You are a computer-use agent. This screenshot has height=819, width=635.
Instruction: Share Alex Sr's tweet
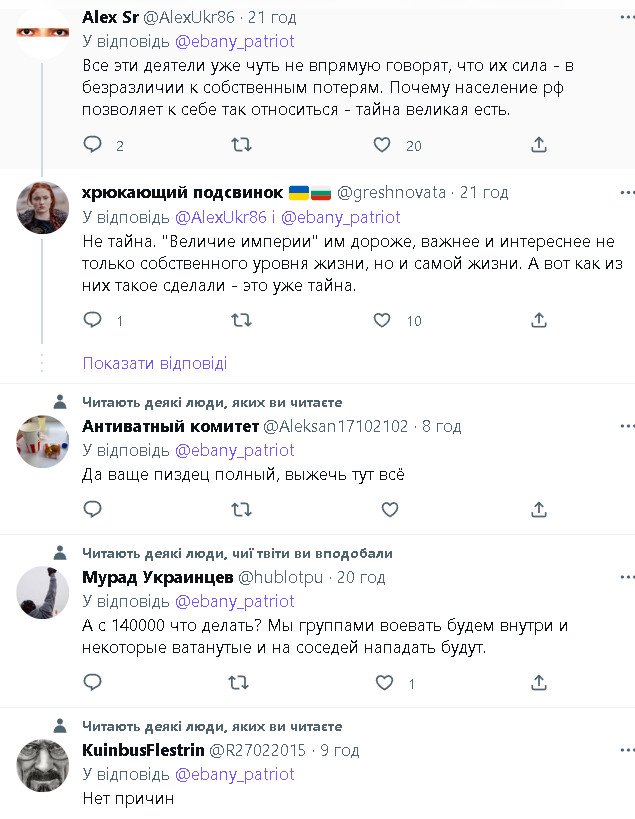coord(539,145)
